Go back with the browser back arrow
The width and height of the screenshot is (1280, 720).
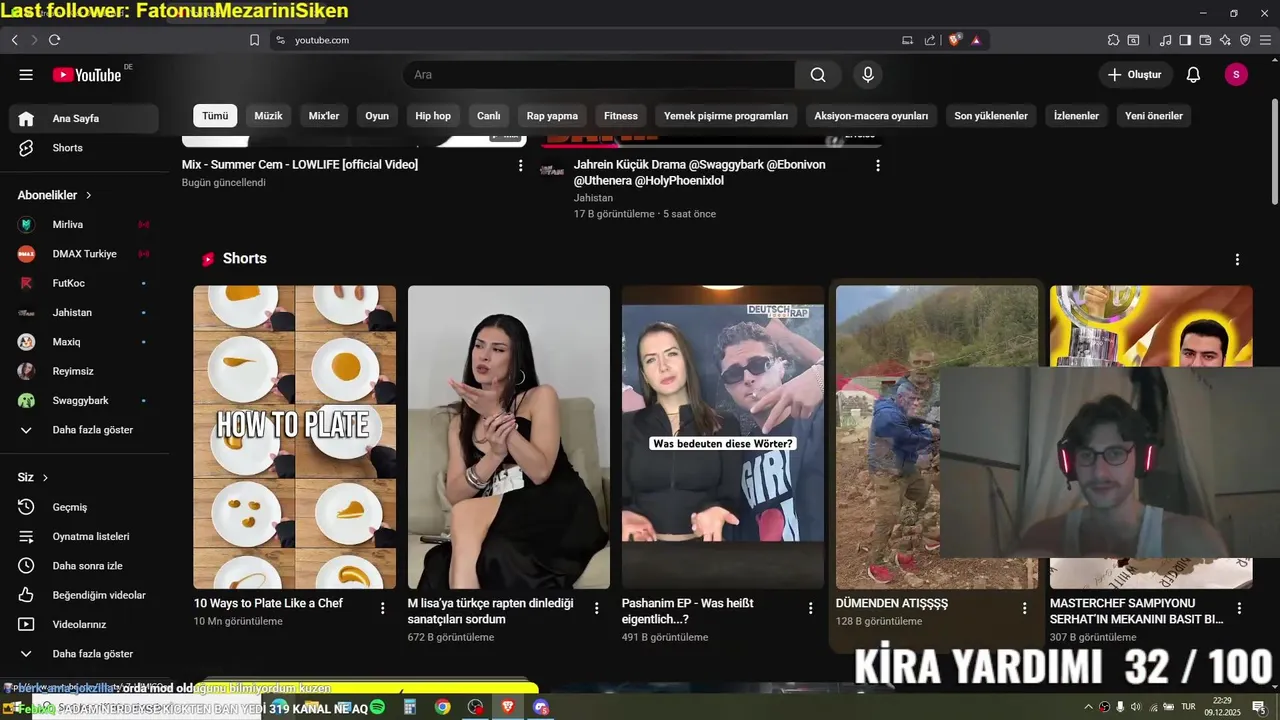[15, 40]
